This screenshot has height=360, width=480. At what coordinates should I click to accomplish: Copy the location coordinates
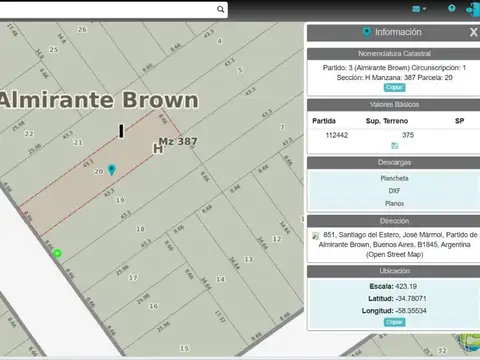(394, 322)
